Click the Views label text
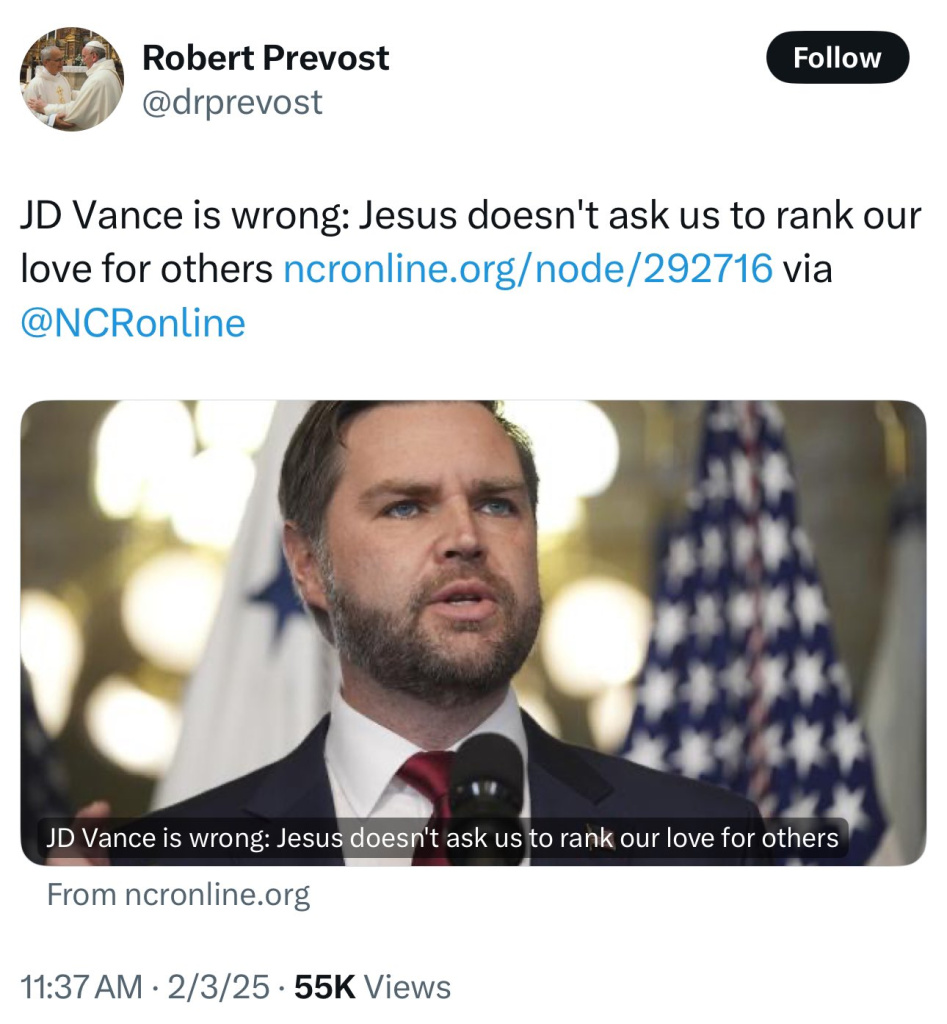 406,986
